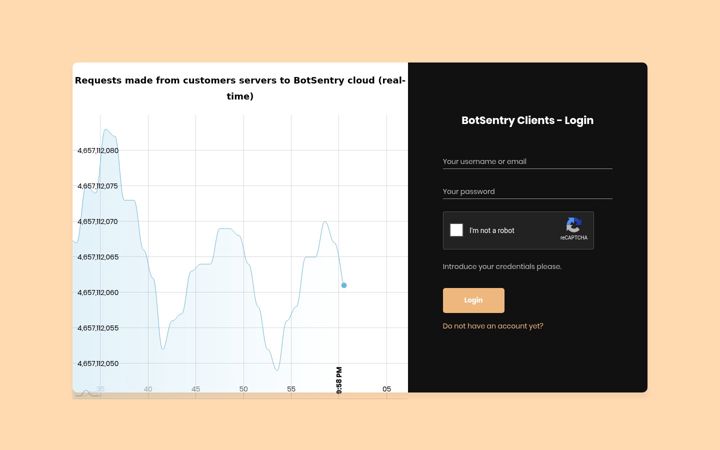Image resolution: width=720 pixels, height=450 pixels.
Task: Click the 50 x-axis tick label
Action: pos(243,389)
